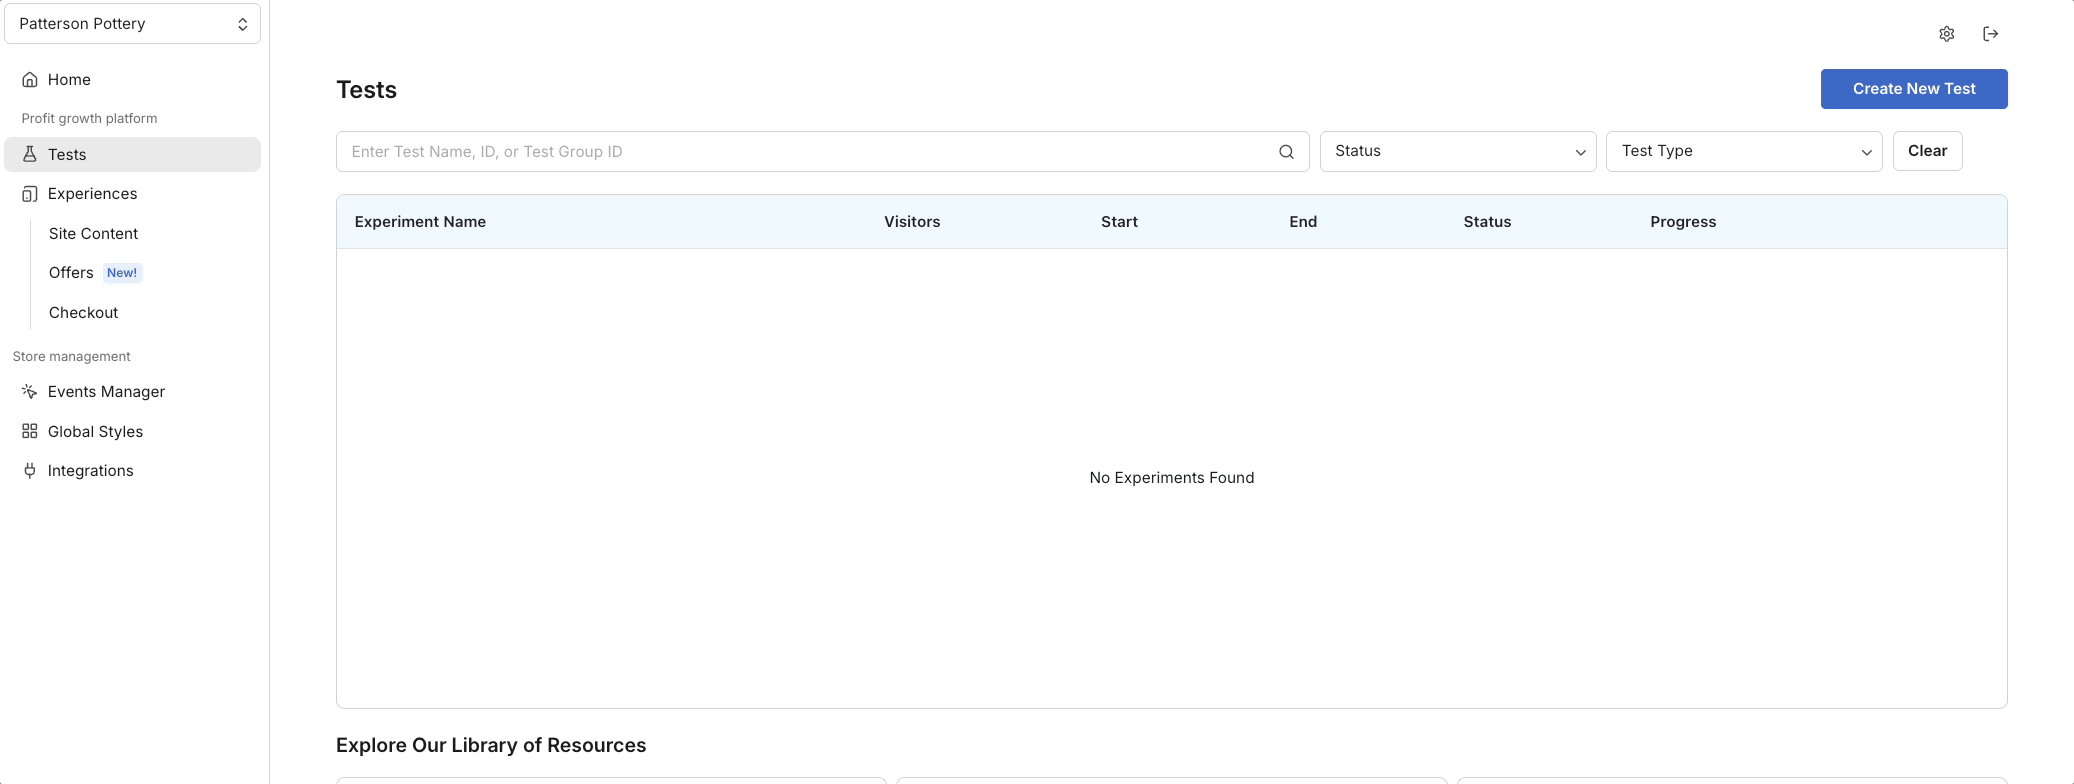This screenshot has height=784, width=2074.
Task: Click the search magnifier icon
Action: click(x=1286, y=152)
